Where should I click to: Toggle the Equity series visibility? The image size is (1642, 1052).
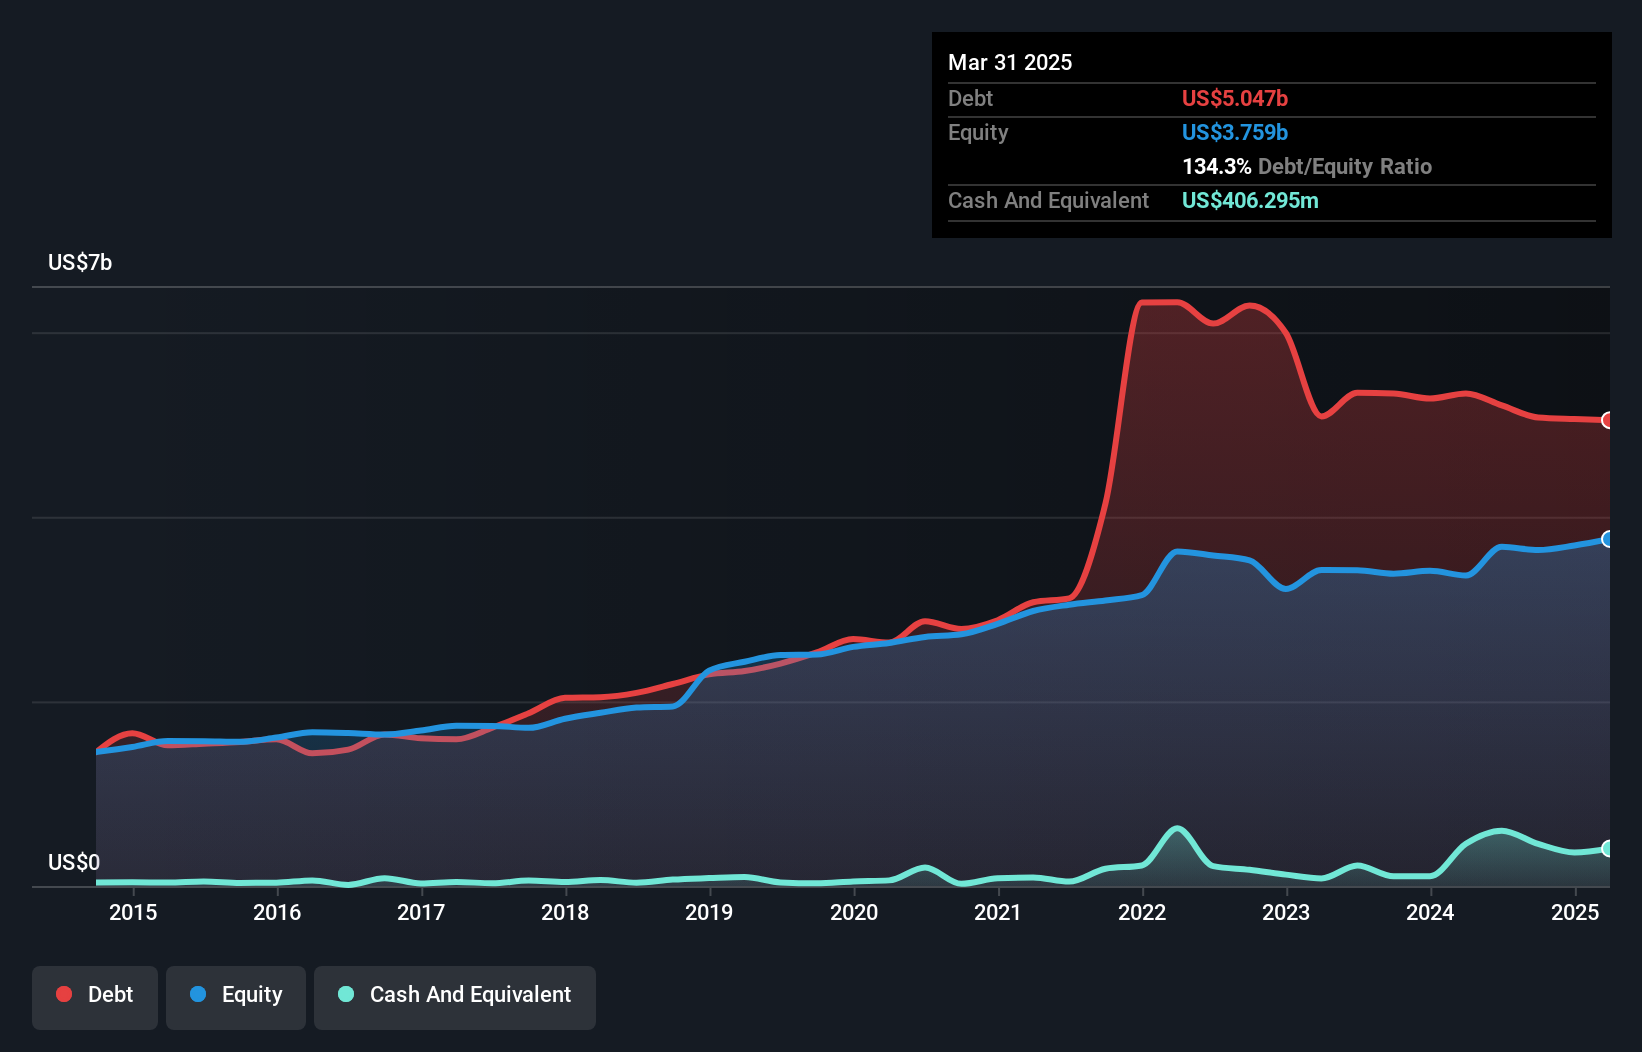tap(235, 995)
